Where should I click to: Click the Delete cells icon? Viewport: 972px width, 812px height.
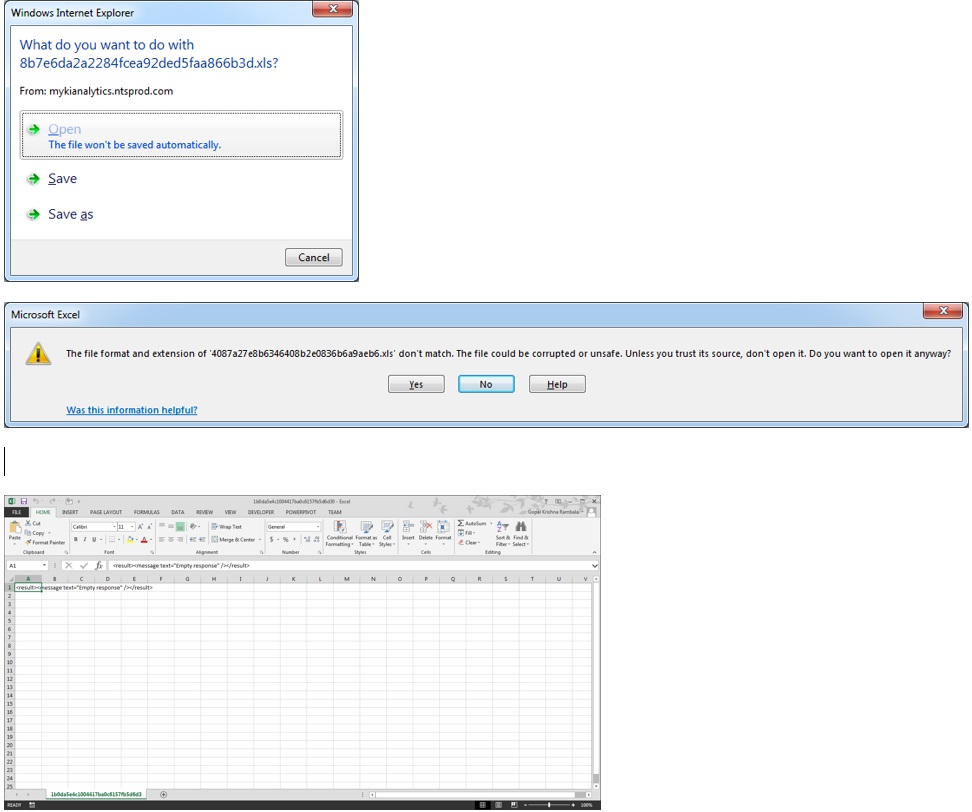point(426,527)
